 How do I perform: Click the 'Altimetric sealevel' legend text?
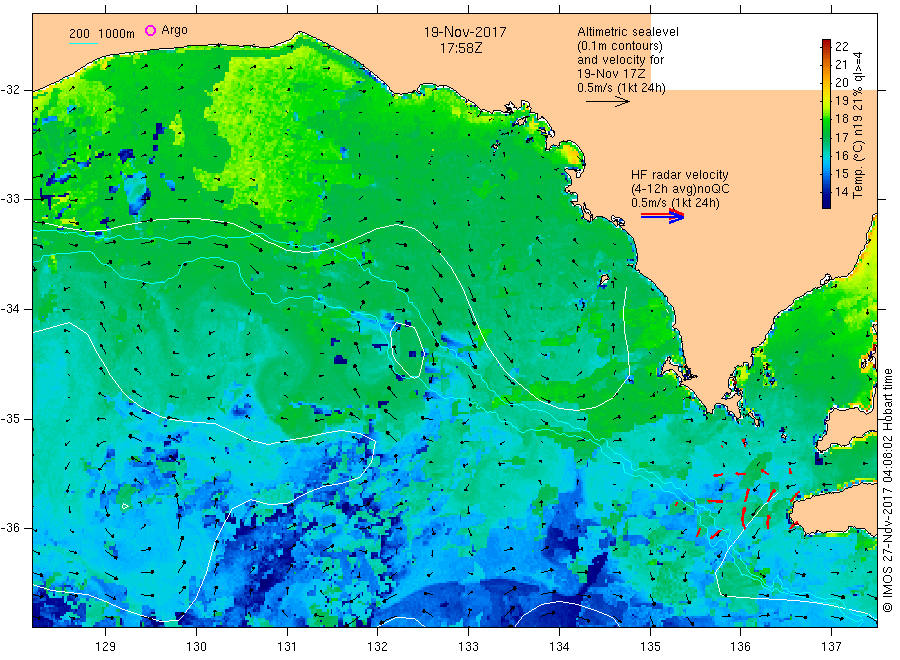pyautogui.click(x=628, y=32)
